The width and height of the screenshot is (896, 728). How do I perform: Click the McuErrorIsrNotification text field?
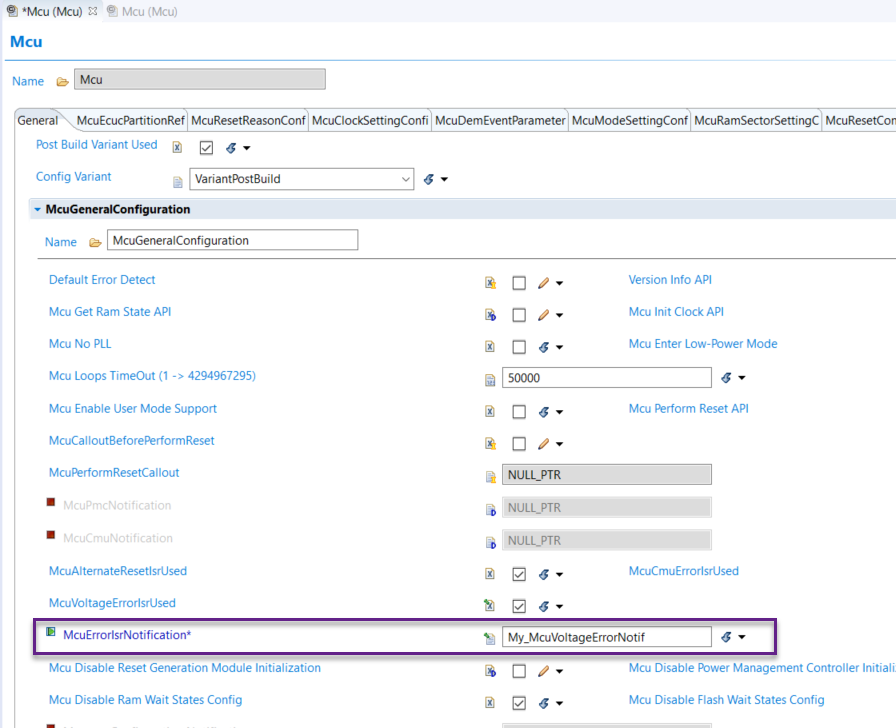[x=606, y=637]
